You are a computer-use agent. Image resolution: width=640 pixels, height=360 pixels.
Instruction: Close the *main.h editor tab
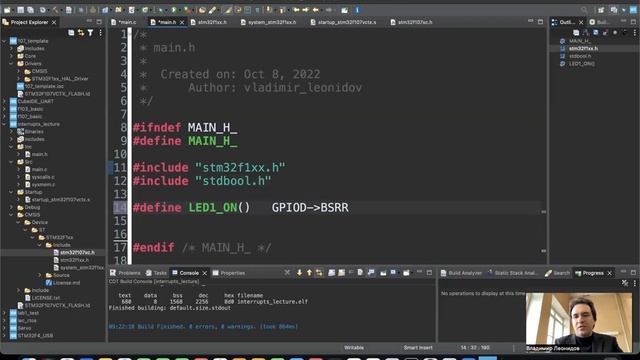[x=182, y=22]
